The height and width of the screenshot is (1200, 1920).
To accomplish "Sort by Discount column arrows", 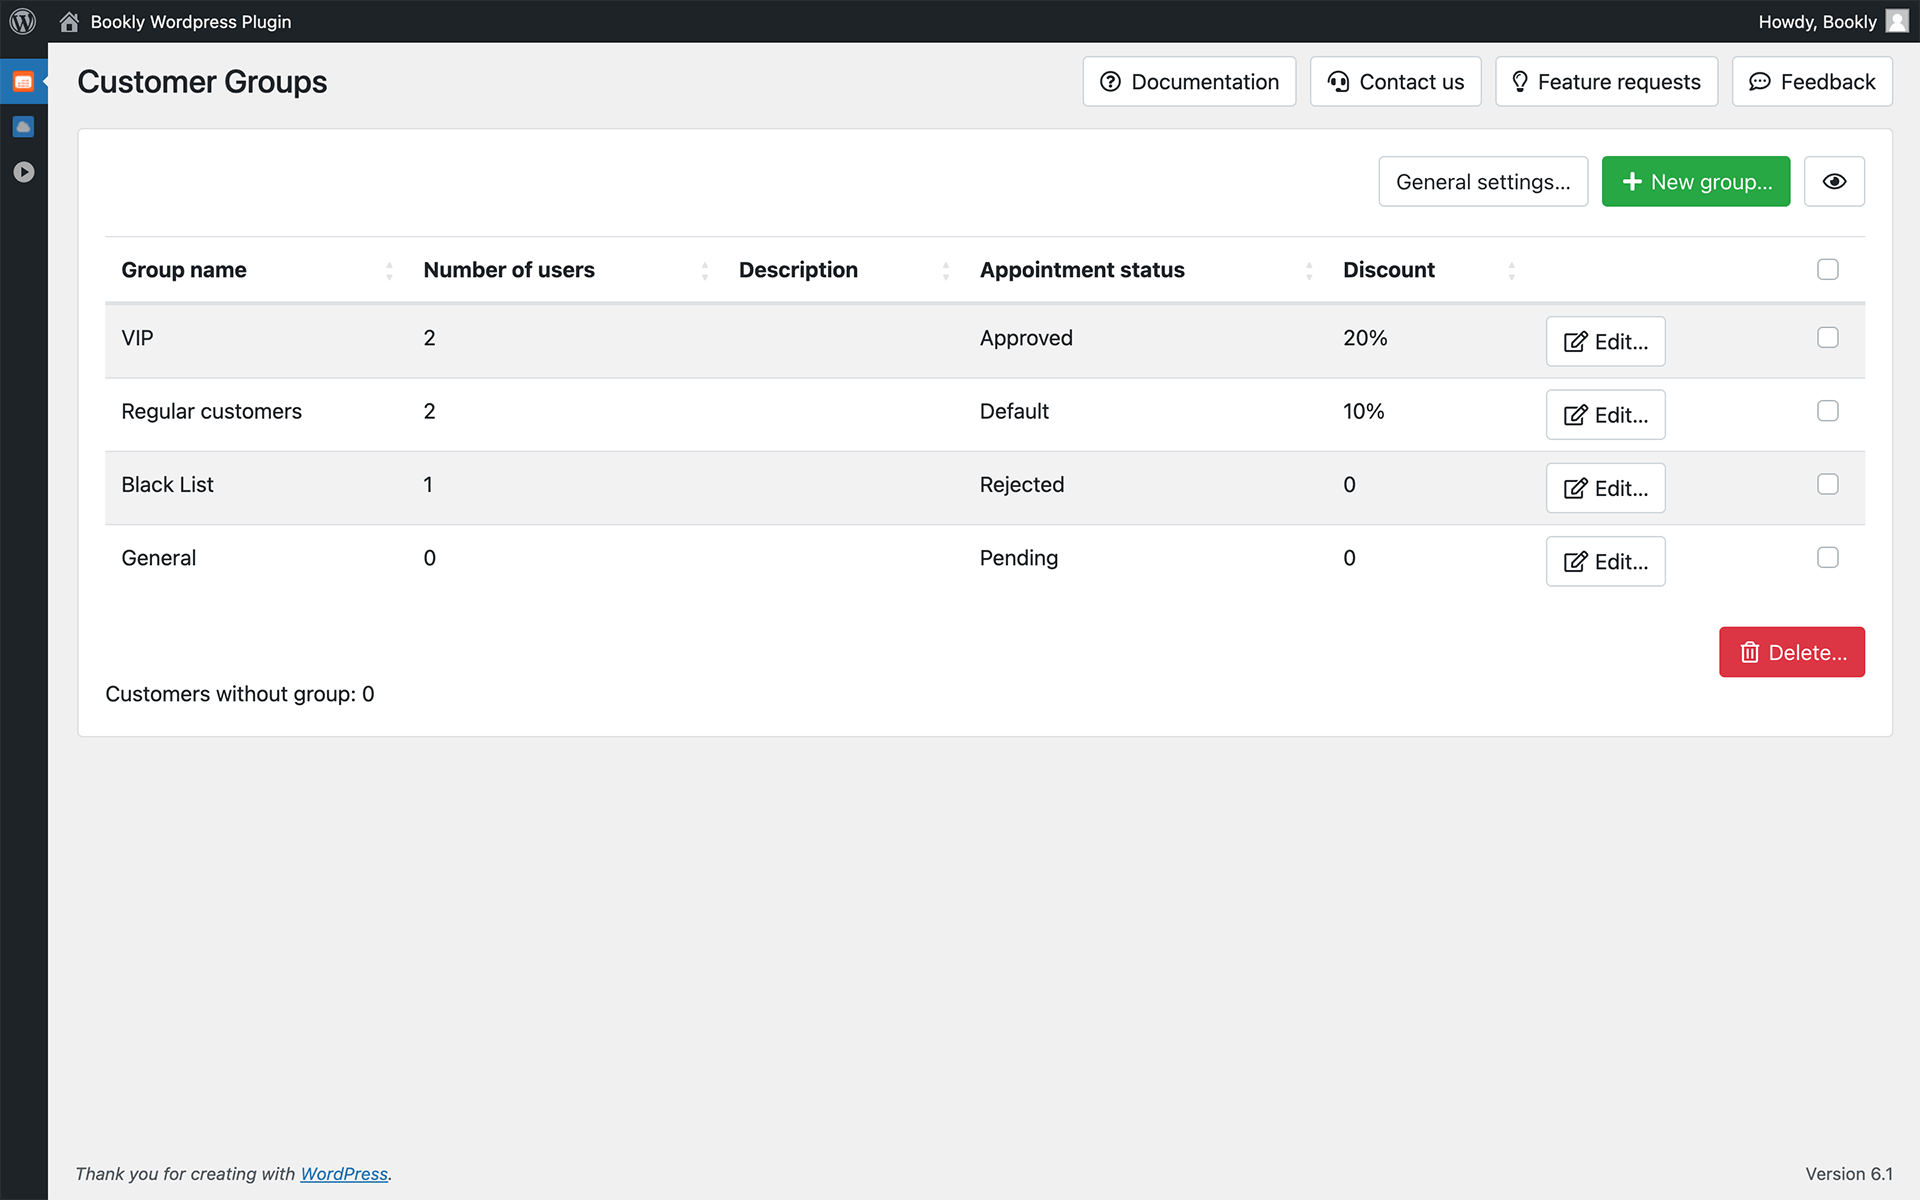I will pyautogui.click(x=1511, y=270).
